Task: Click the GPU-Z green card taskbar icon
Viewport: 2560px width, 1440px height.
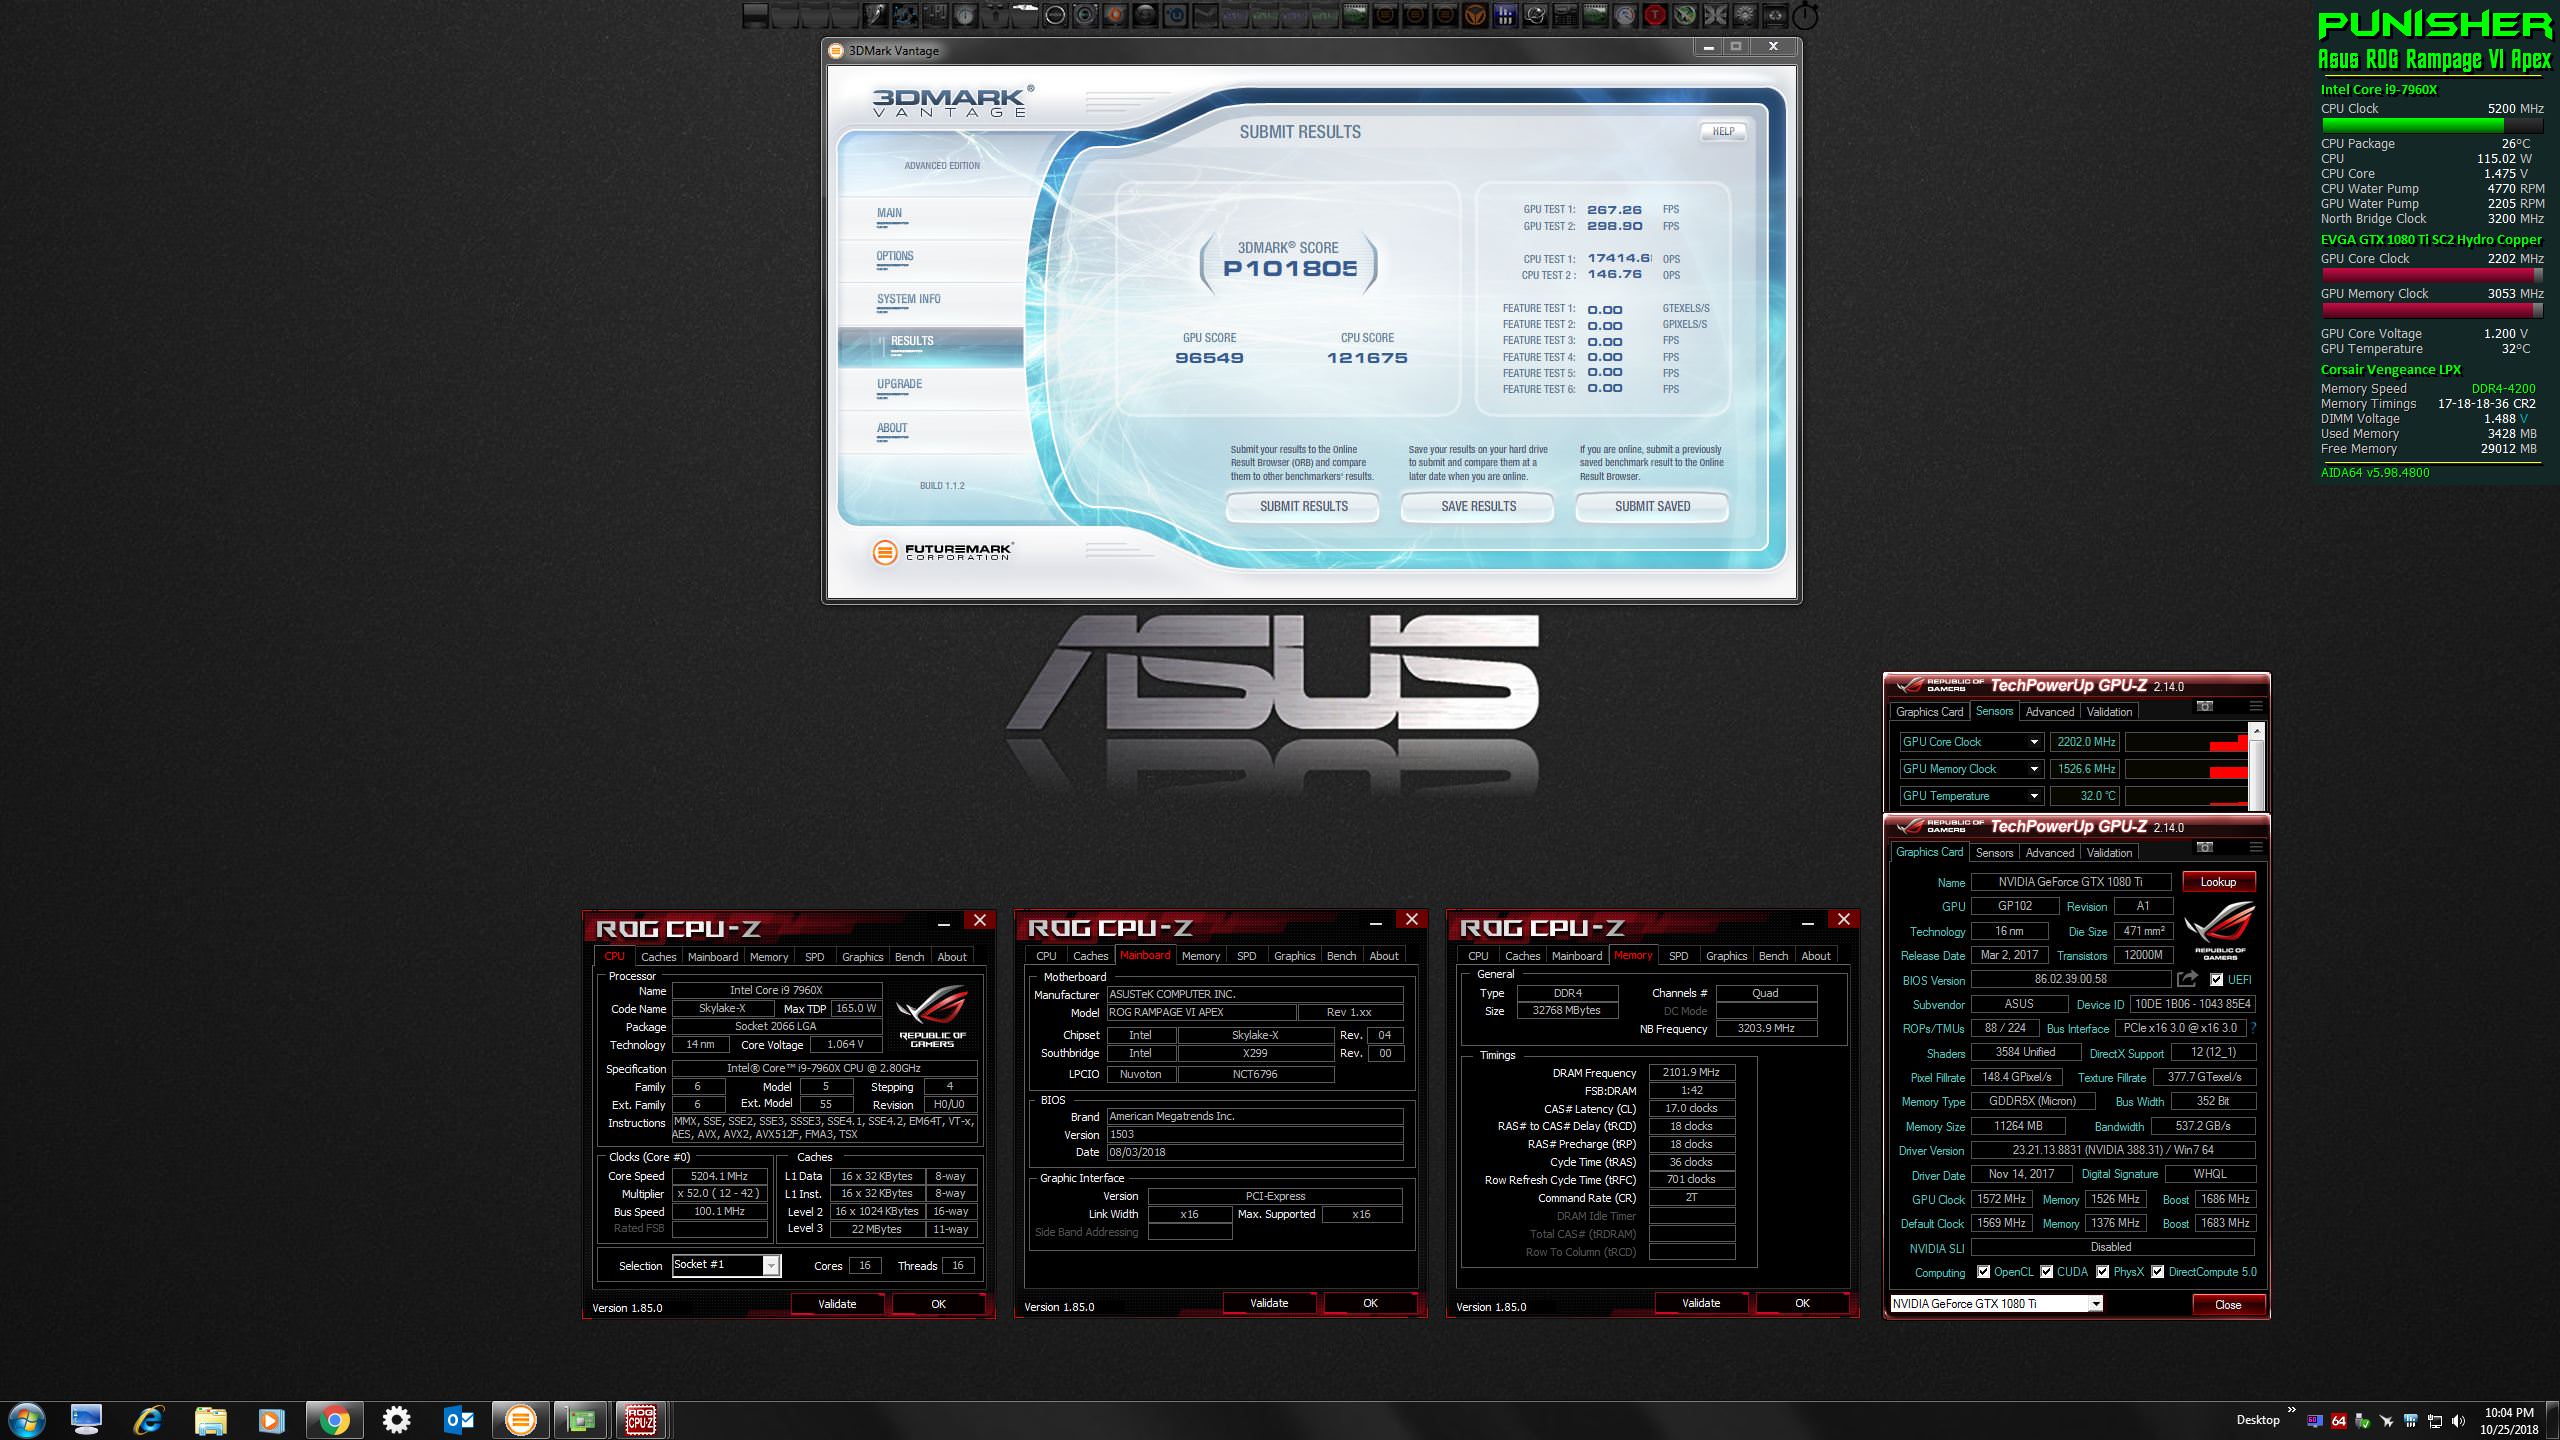Action: tap(581, 1420)
